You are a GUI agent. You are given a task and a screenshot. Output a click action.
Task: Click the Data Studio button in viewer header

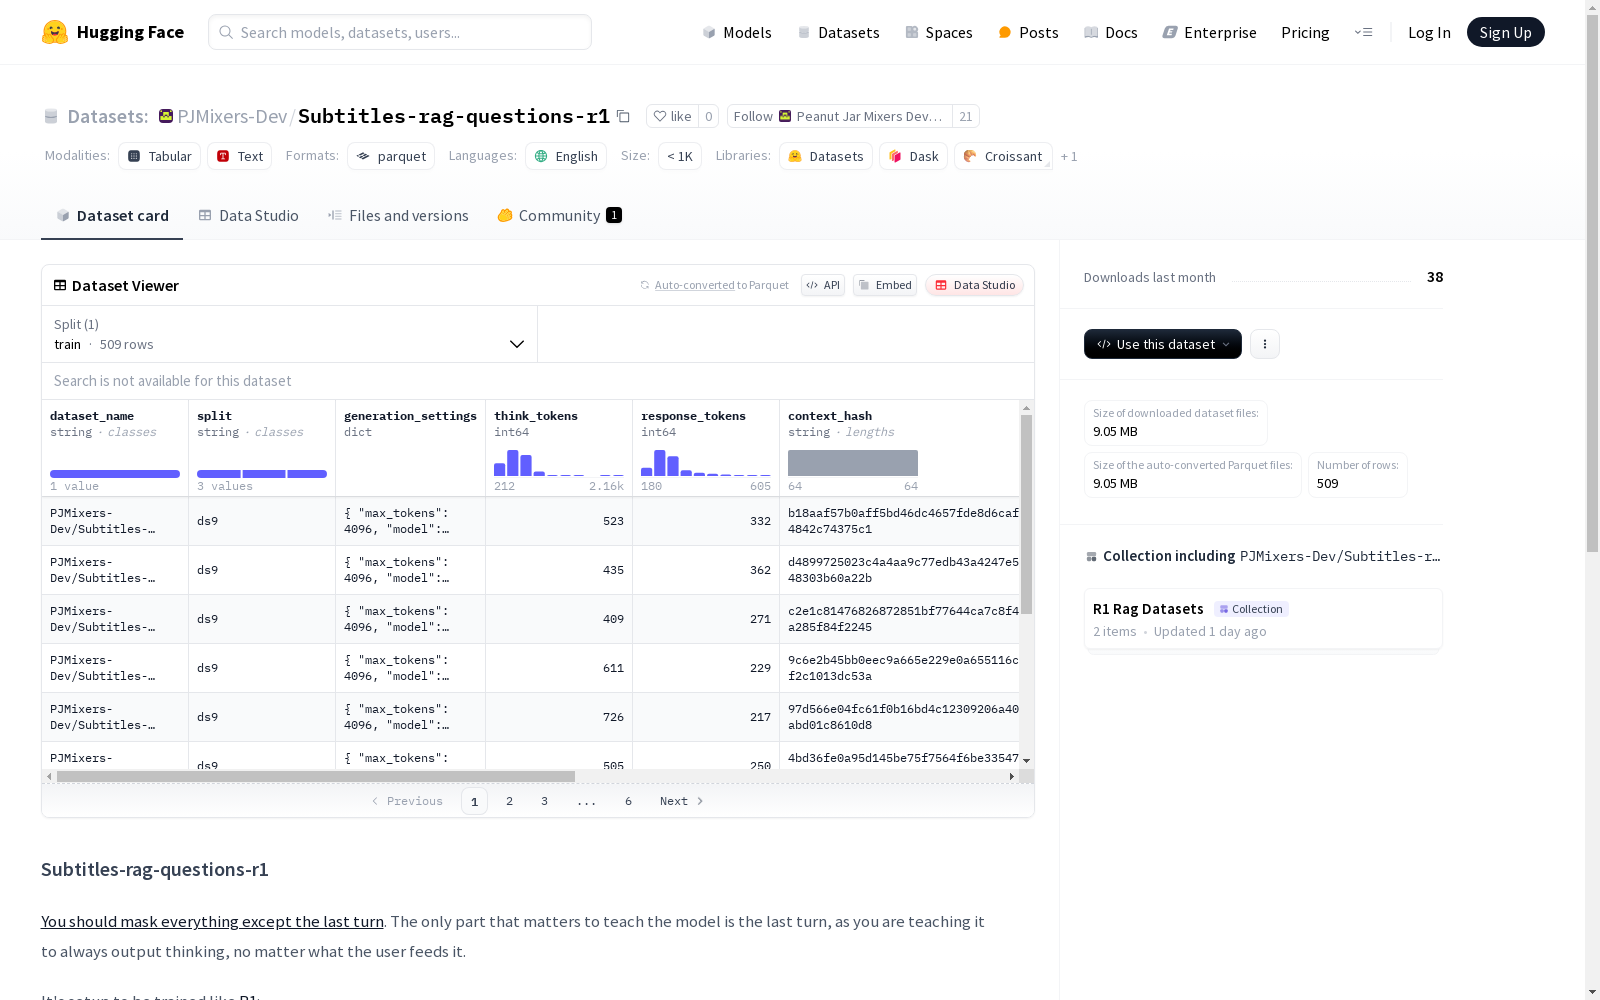[x=975, y=285]
